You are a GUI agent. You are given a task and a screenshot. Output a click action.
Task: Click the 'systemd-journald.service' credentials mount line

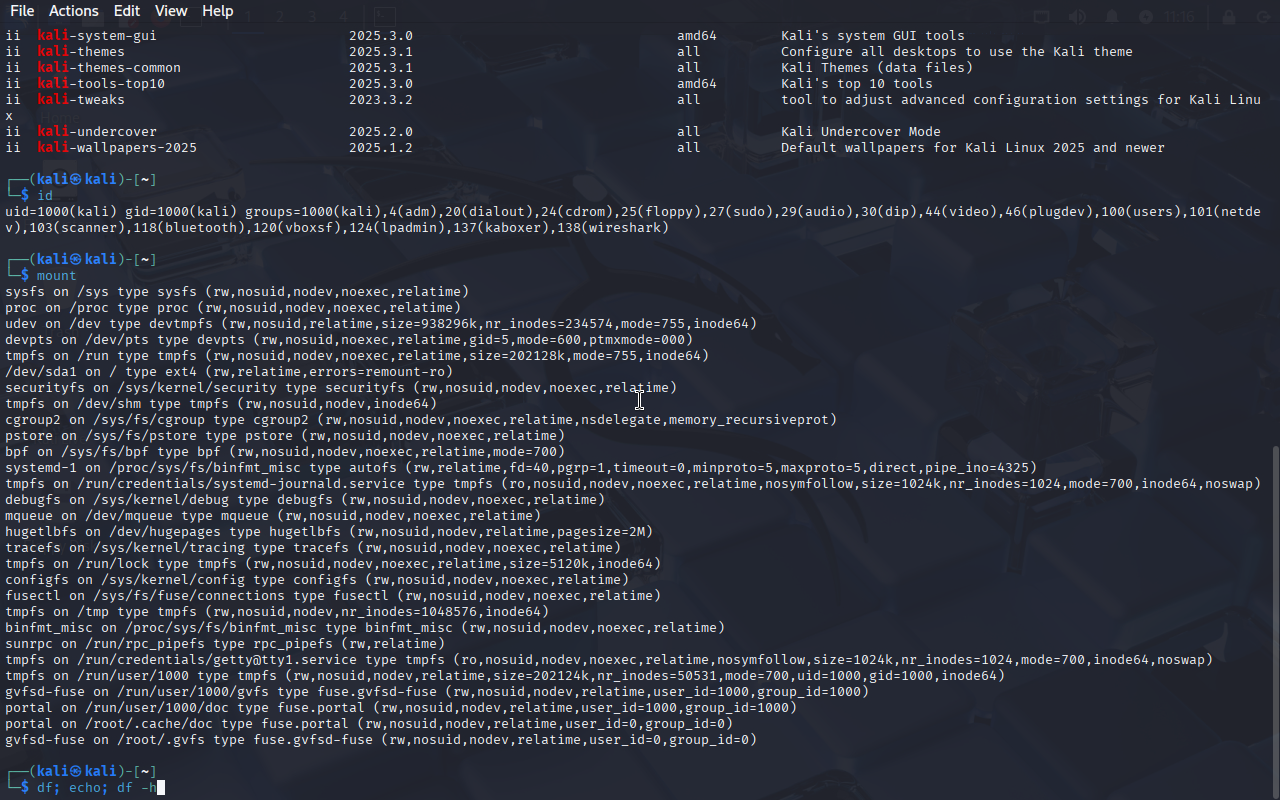point(633,484)
